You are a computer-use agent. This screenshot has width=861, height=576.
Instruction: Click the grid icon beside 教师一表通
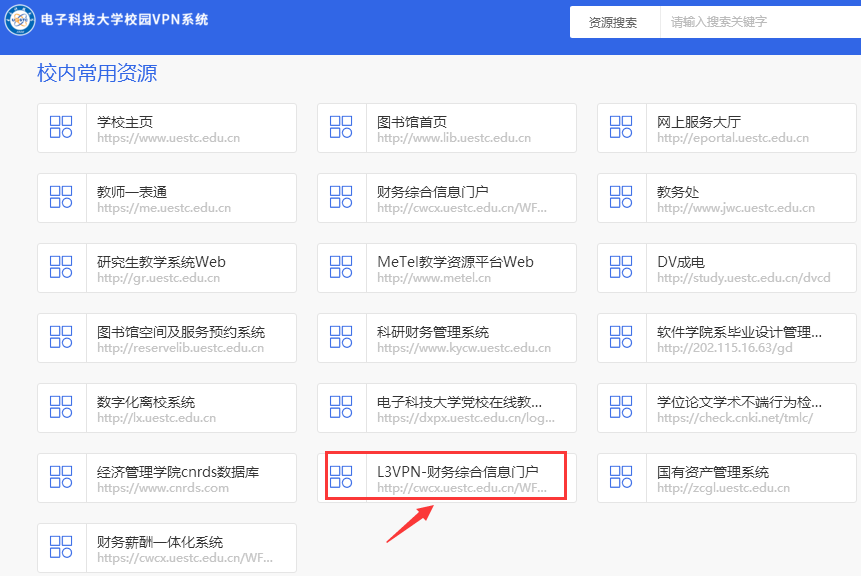[60, 197]
